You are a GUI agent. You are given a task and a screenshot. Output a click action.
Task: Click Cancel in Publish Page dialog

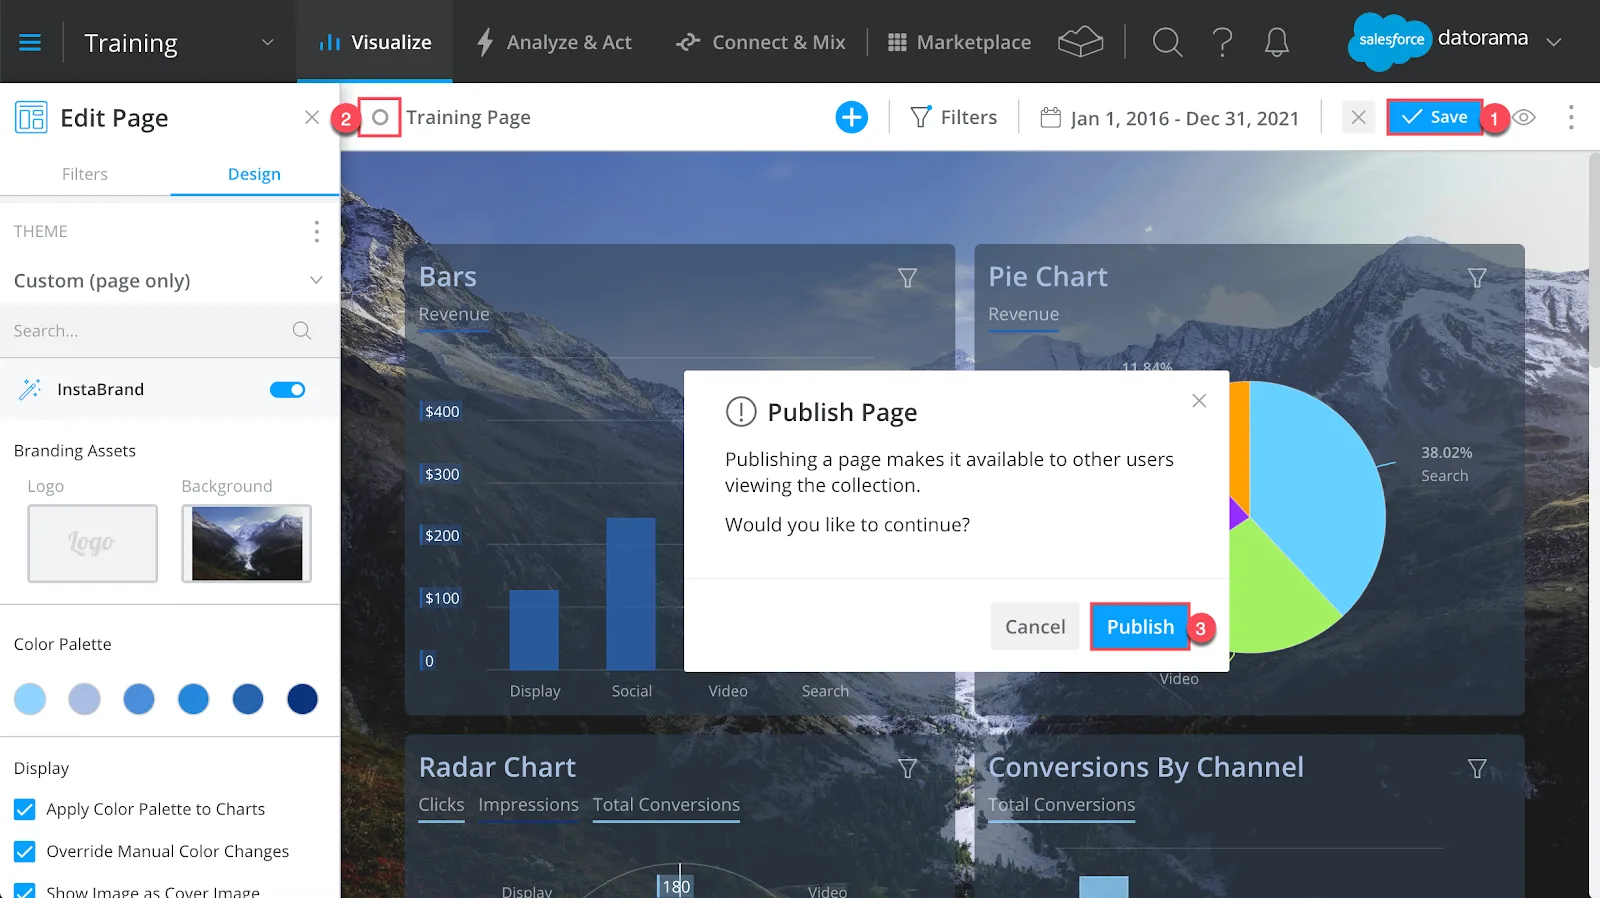click(x=1035, y=627)
